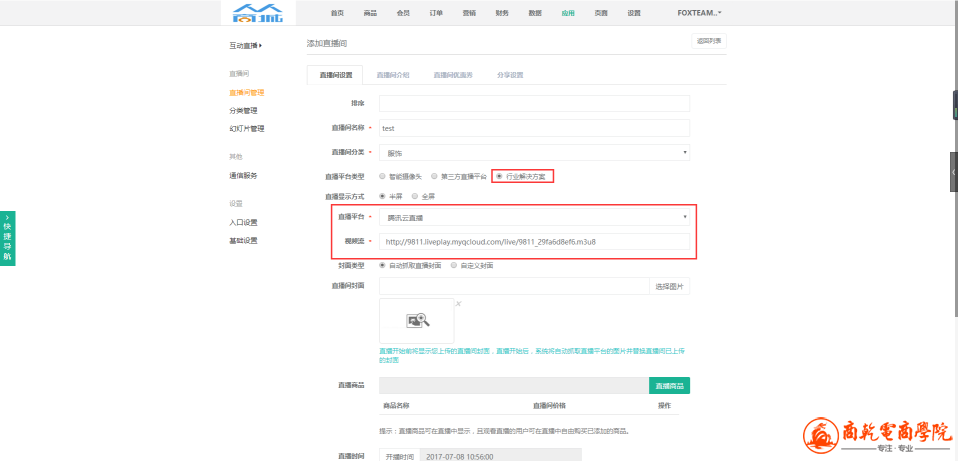Select the 智能摄像头 platform type radio
Screen dimensions: 958x461
383,176
